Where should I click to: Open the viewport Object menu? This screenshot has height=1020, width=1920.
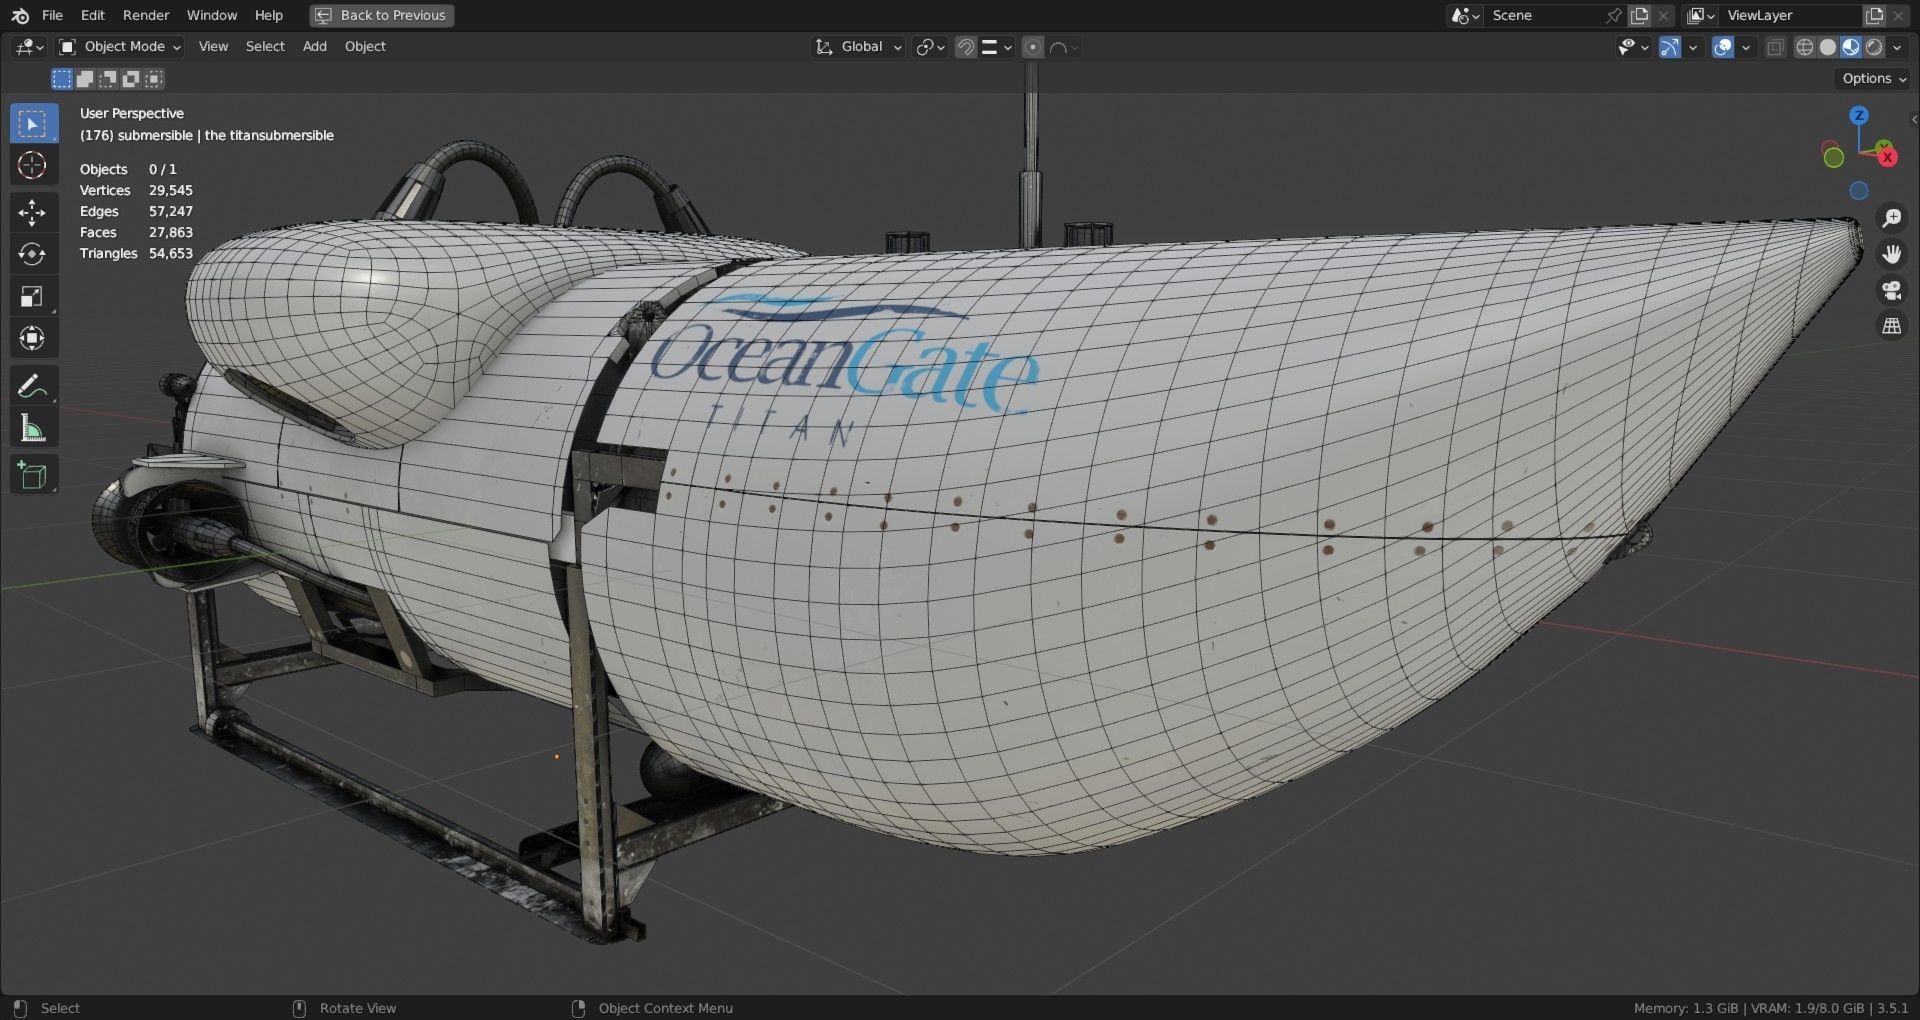pos(365,47)
